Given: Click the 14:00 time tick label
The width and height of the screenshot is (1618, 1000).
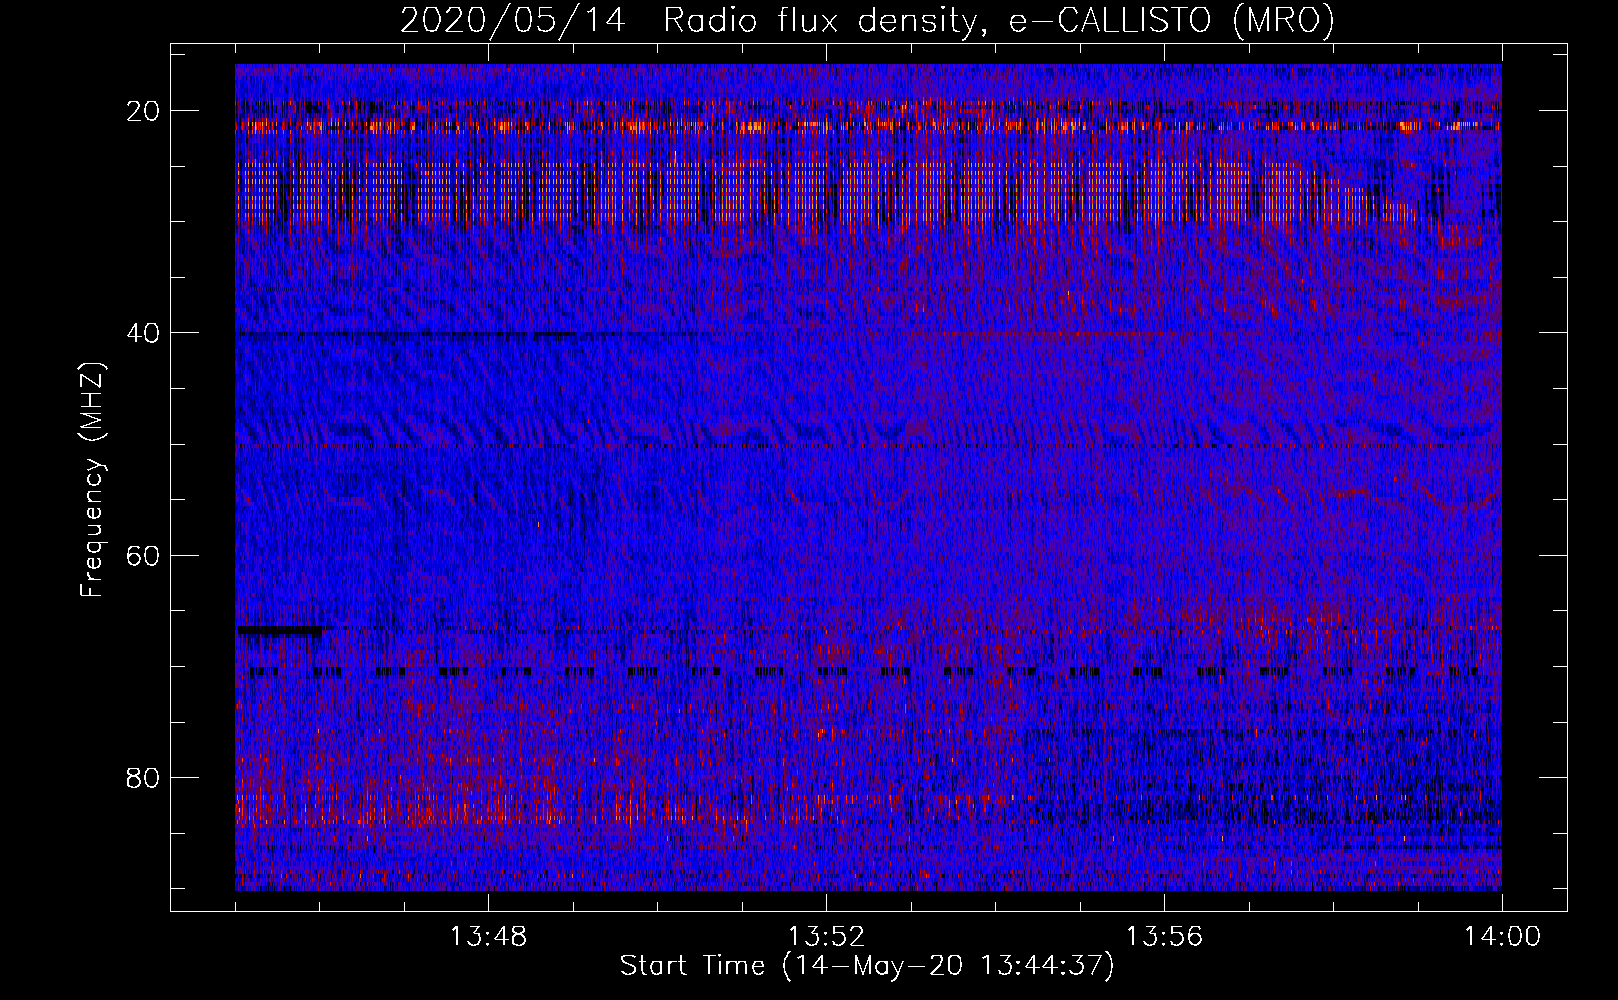Looking at the screenshot, I should pyautogui.click(x=1502, y=937).
